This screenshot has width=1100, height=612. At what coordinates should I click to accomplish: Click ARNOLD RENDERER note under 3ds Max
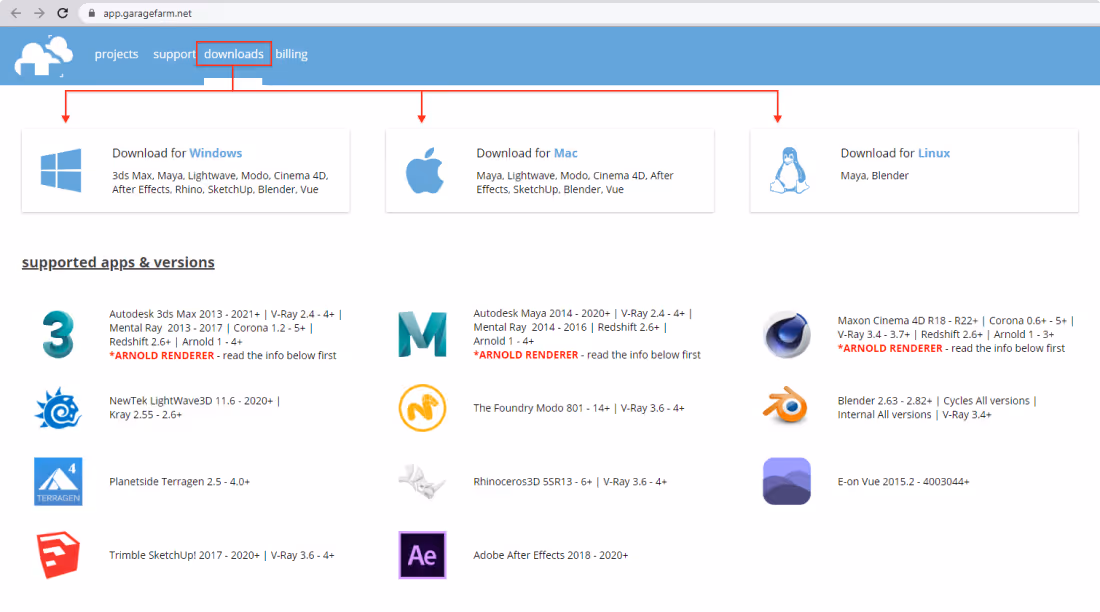222,355
